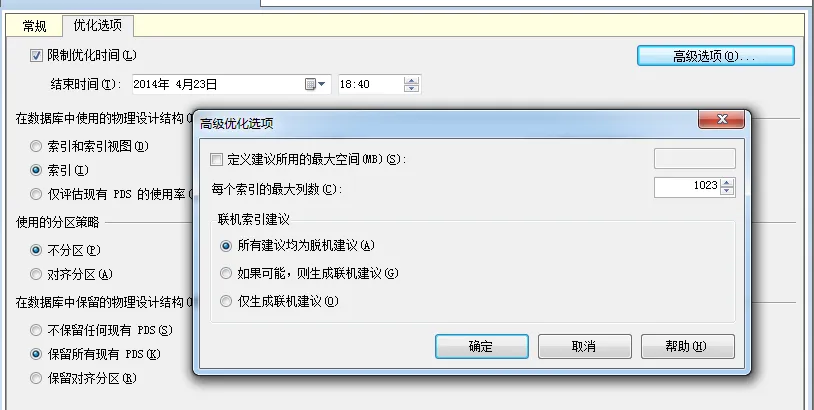This screenshot has width=814, height=410.
Task: Decrease the end time with down arrow
Action: pyautogui.click(x=411, y=88)
